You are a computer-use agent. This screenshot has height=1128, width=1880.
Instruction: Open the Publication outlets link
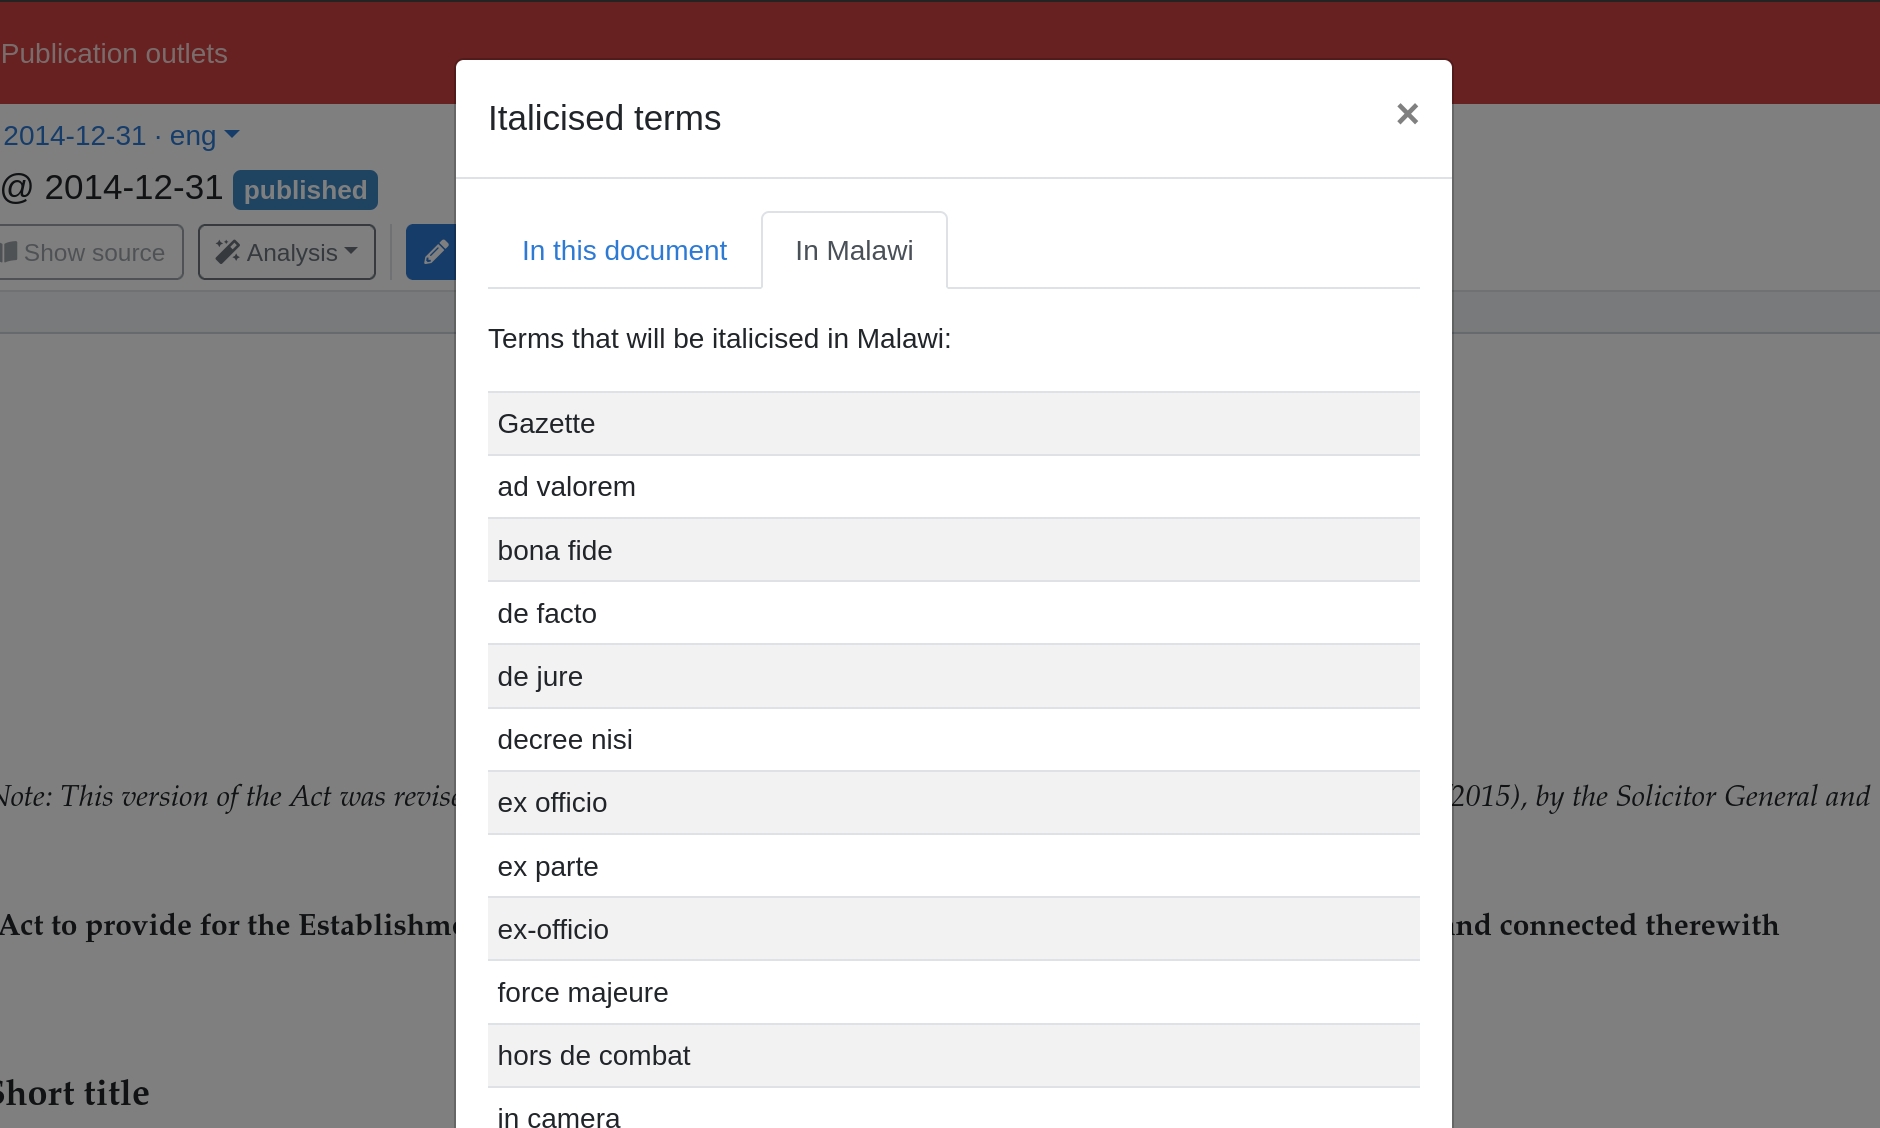[x=114, y=54]
